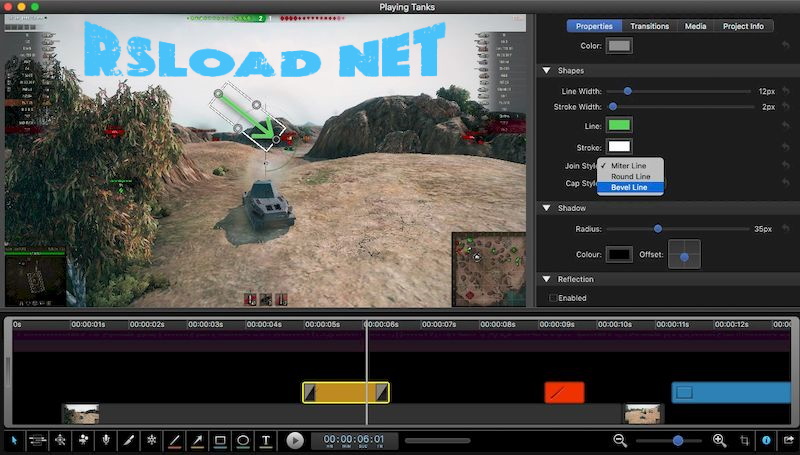Play the video from the playhead
The width and height of the screenshot is (800, 455).
295,440
